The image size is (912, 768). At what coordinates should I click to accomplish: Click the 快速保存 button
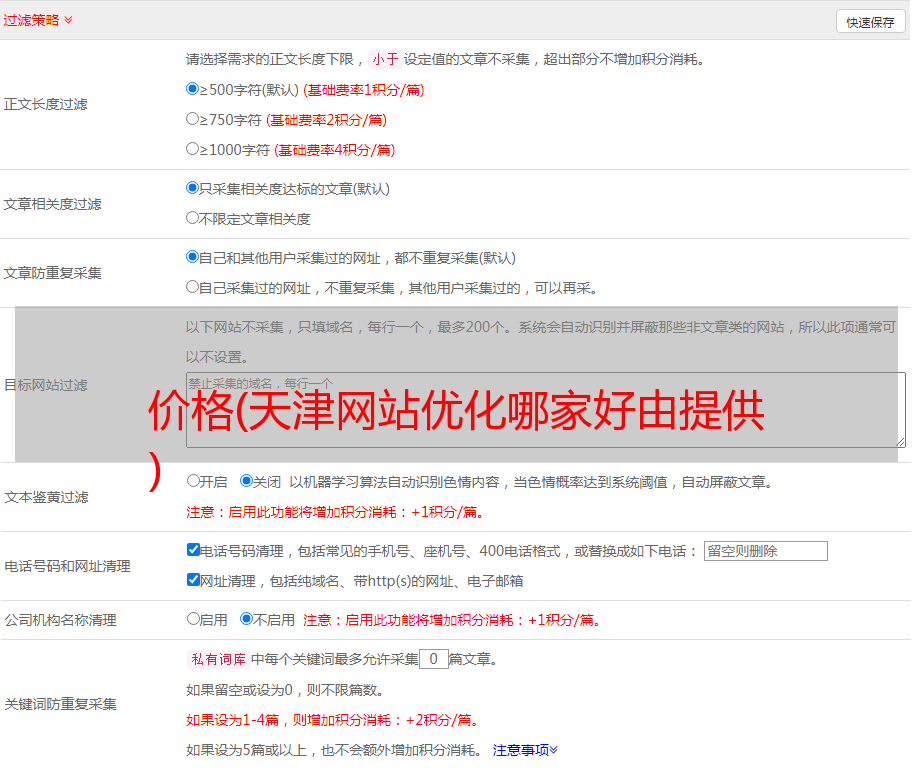[x=870, y=22]
